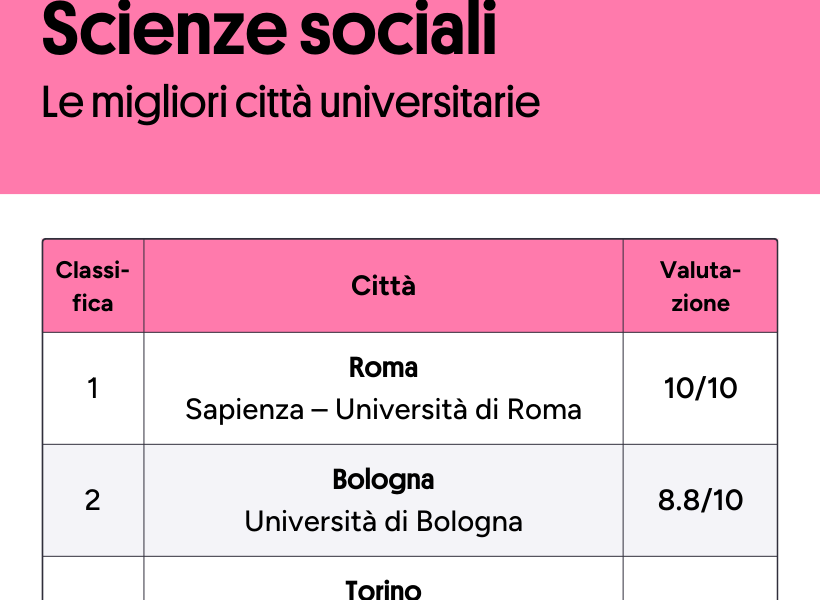Click the rank 2 cell

[93, 501]
